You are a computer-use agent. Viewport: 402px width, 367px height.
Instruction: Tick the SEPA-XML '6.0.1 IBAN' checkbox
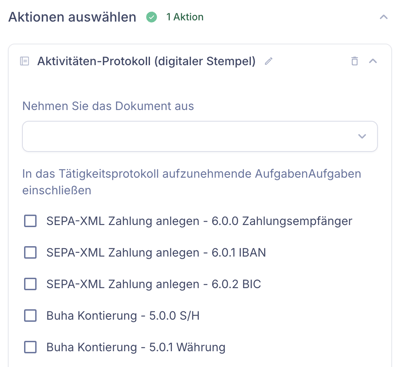click(30, 253)
